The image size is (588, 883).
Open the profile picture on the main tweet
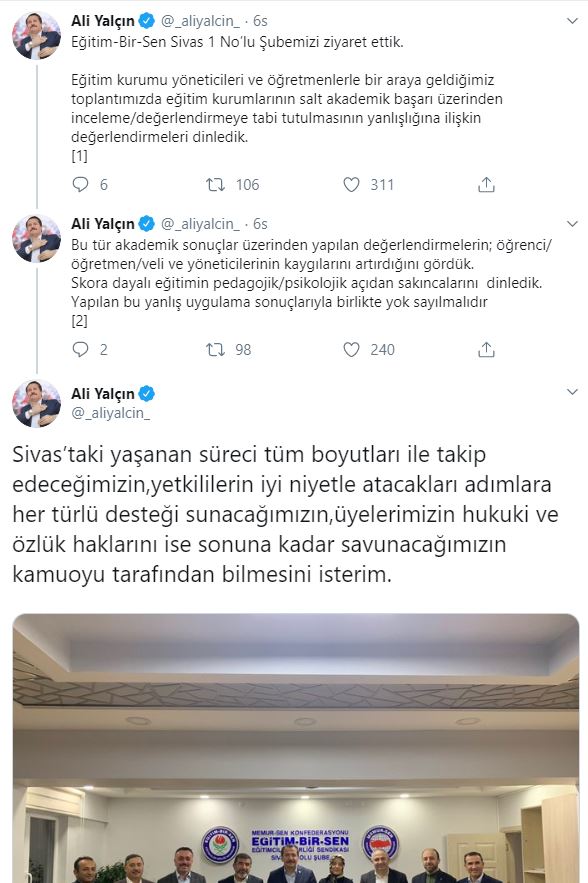[x=37, y=403]
